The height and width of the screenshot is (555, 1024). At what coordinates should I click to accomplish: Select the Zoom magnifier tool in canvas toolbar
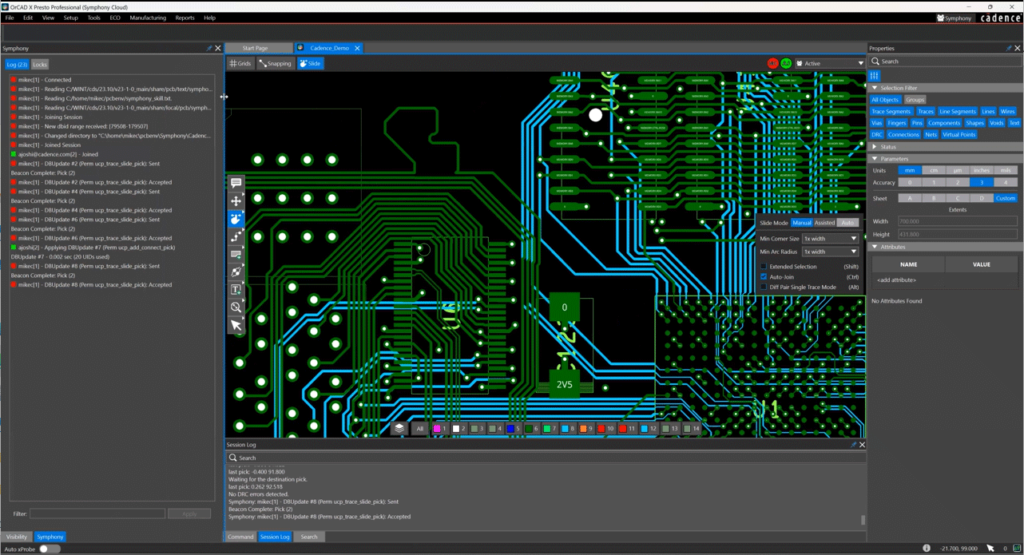click(x=236, y=307)
